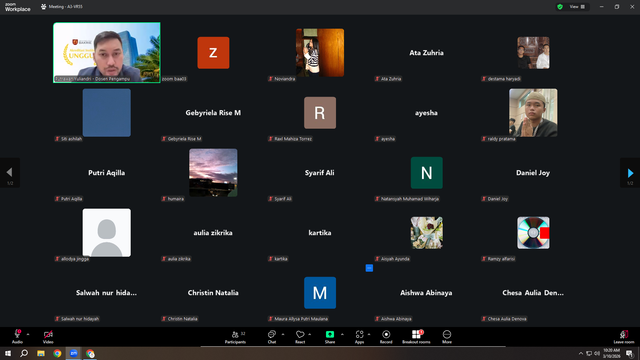The width and height of the screenshot is (640, 360).
Task: Start camera with the Video button
Action: [48, 337]
